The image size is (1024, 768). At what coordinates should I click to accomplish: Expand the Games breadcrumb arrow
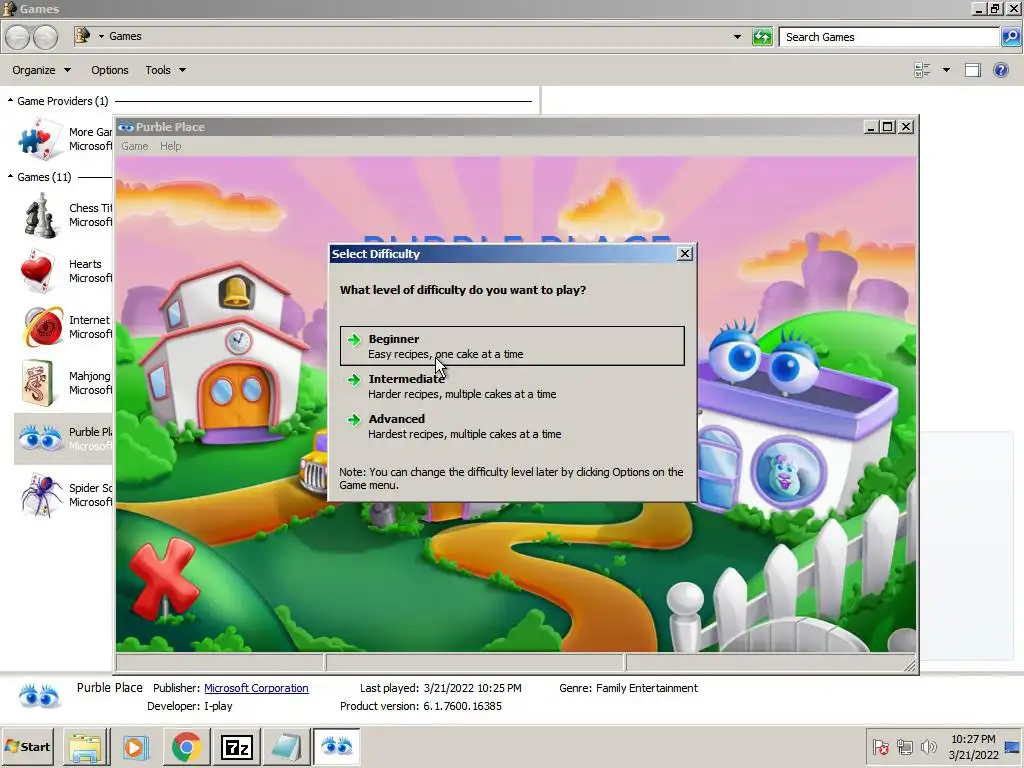click(x=101, y=37)
